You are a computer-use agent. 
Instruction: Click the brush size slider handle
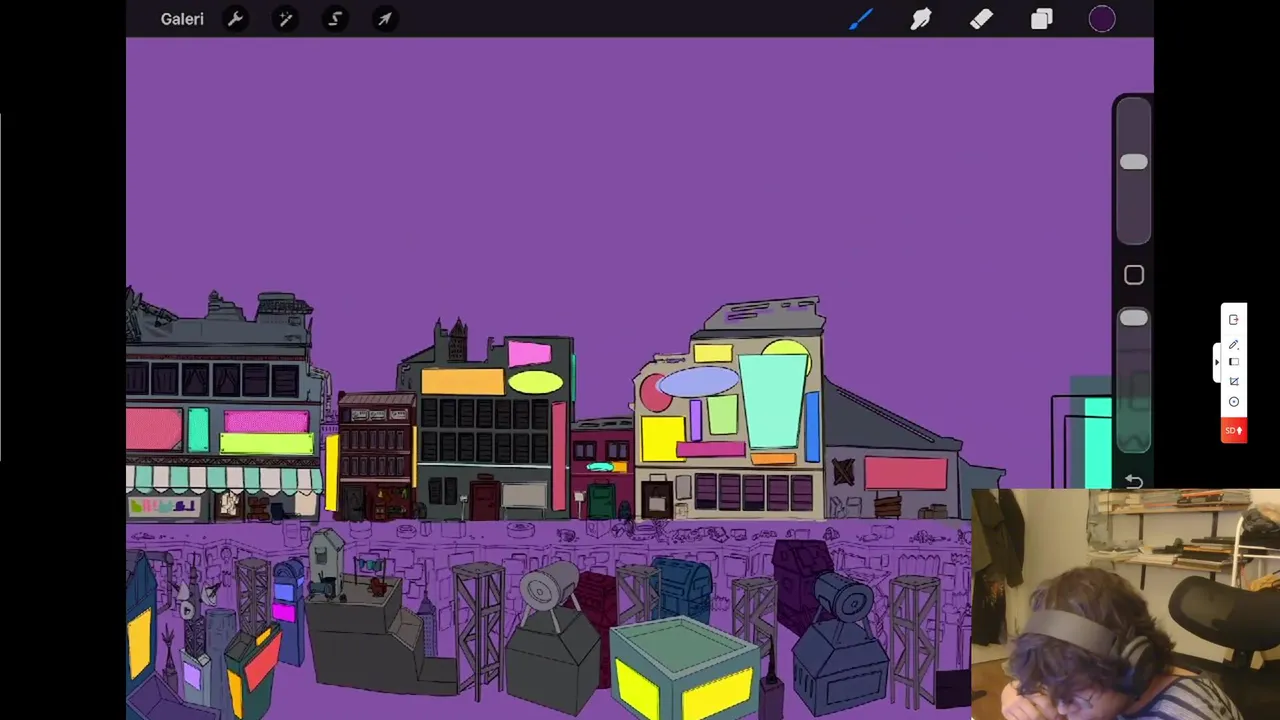coord(1133,162)
